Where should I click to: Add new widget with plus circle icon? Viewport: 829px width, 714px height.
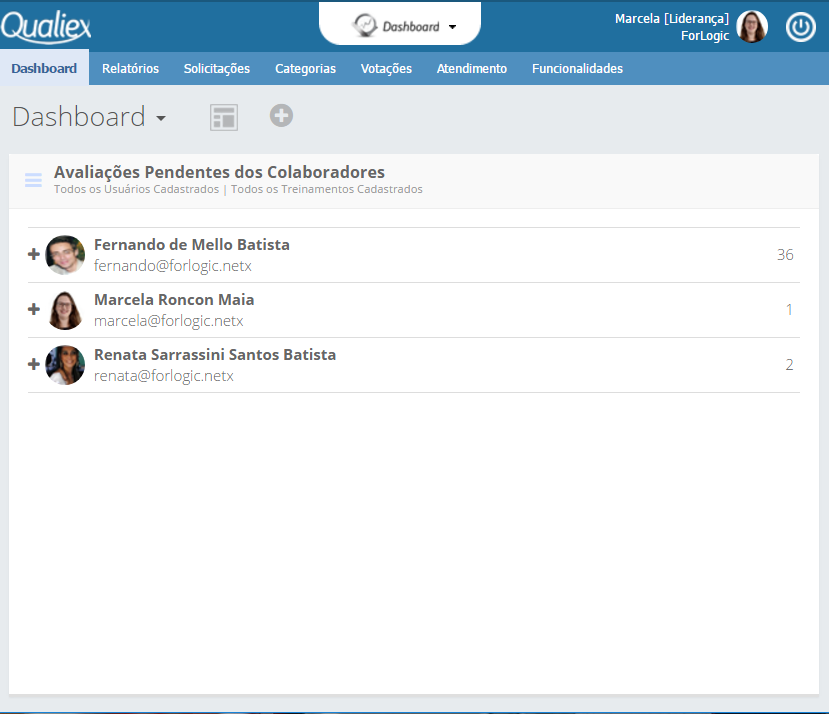[281, 116]
